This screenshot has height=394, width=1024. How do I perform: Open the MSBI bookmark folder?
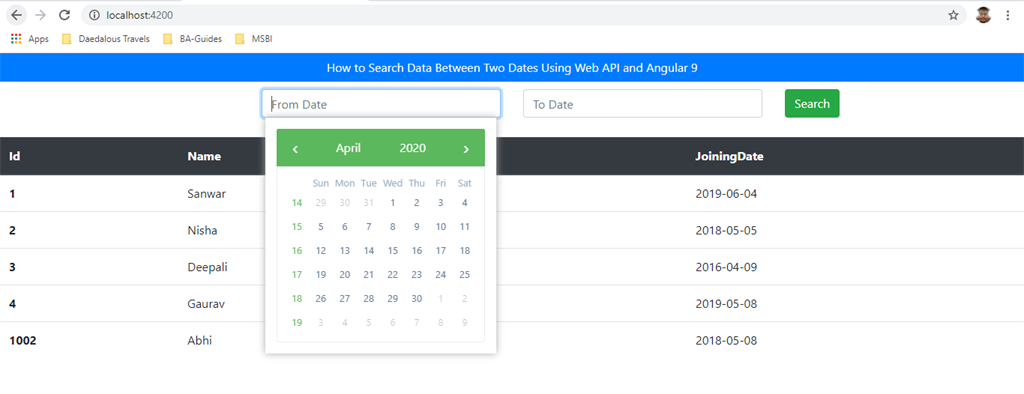coord(254,39)
